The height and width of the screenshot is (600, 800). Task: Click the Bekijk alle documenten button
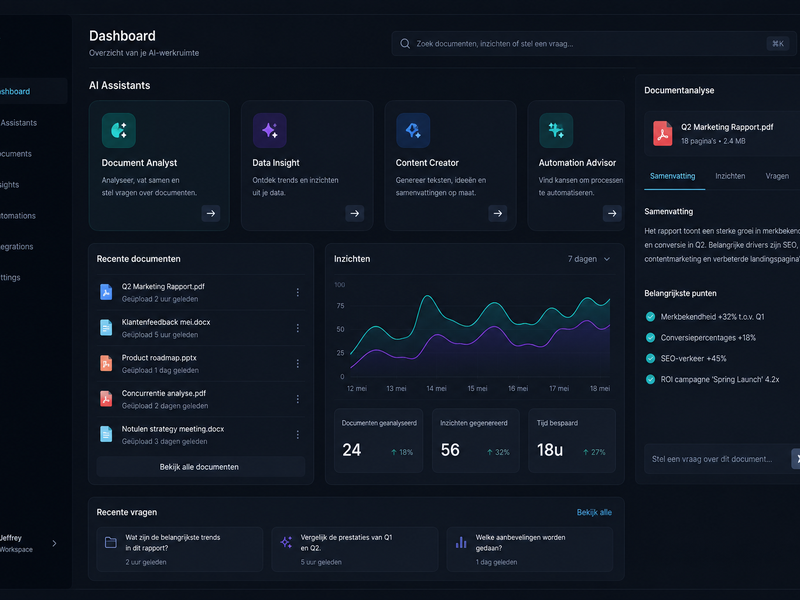pos(201,467)
